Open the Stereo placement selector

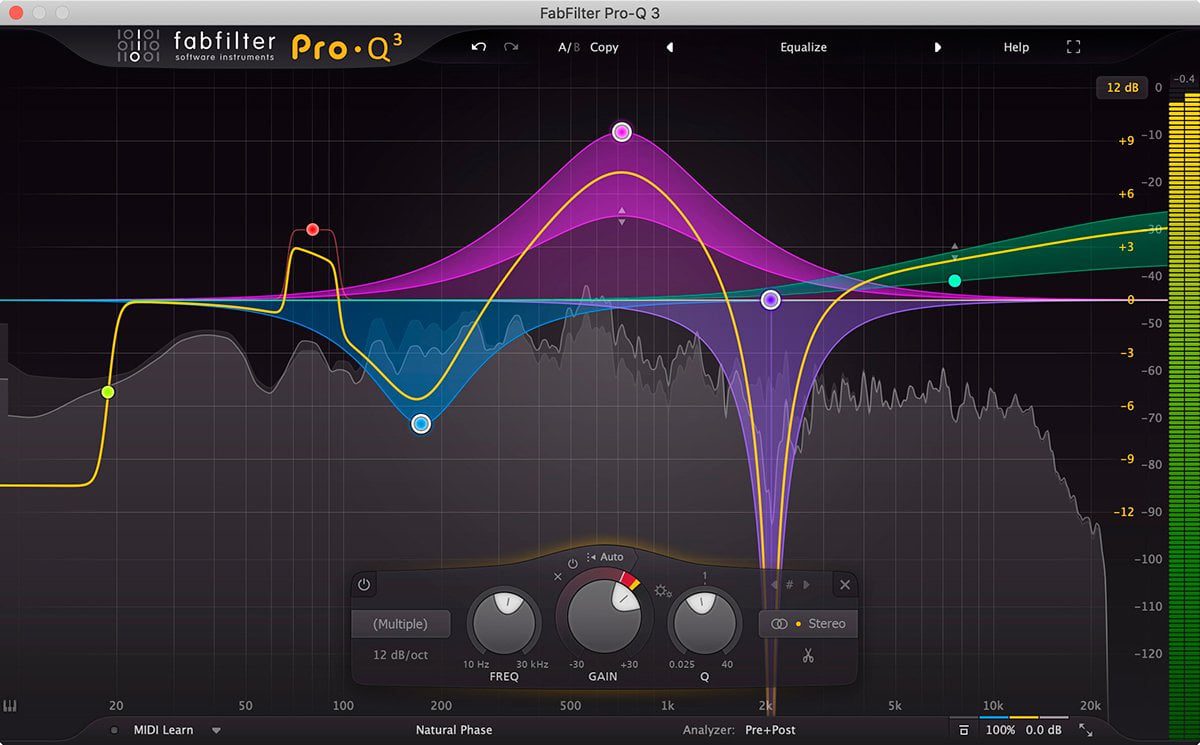[808, 624]
